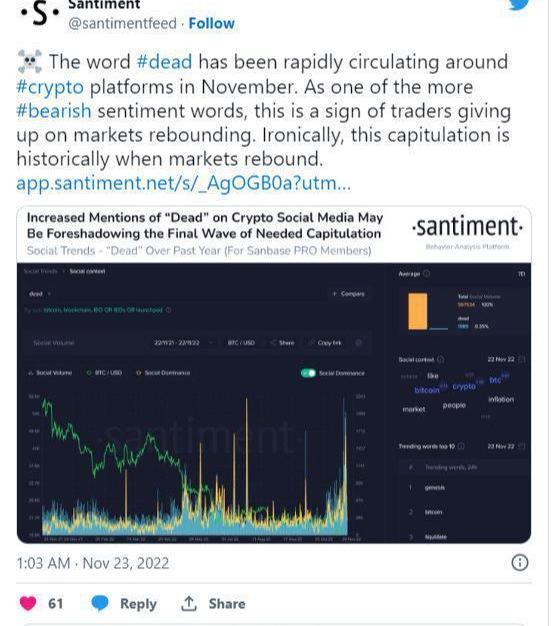Click the Twitter bird icon
The height and width of the screenshot is (626, 560).
[518, 4]
